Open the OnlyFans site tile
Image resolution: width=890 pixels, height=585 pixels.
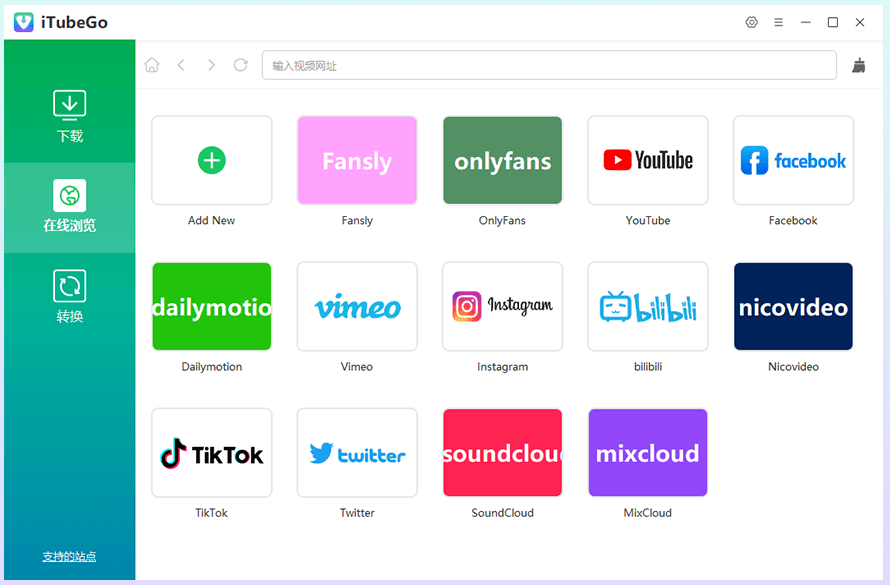(x=502, y=160)
